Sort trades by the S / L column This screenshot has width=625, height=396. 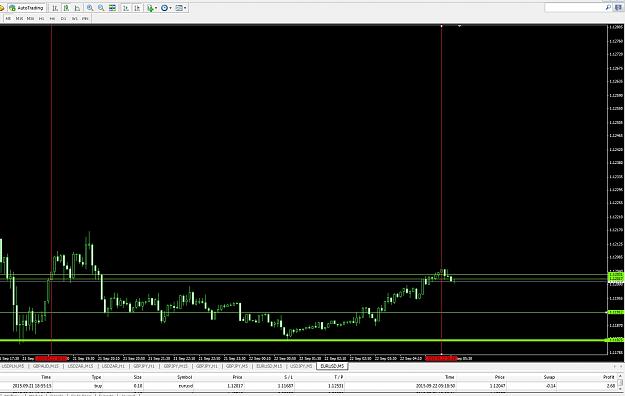pyautogui.click(x=289, y=377)
